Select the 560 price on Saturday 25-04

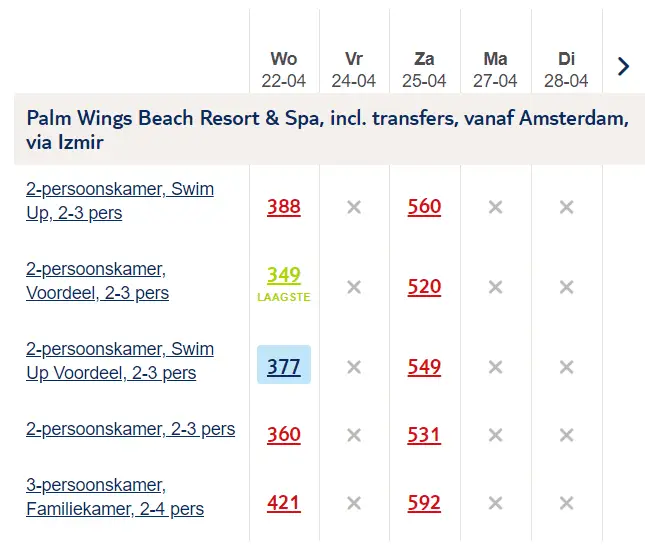pyautogui.click(x=424, y=207)
